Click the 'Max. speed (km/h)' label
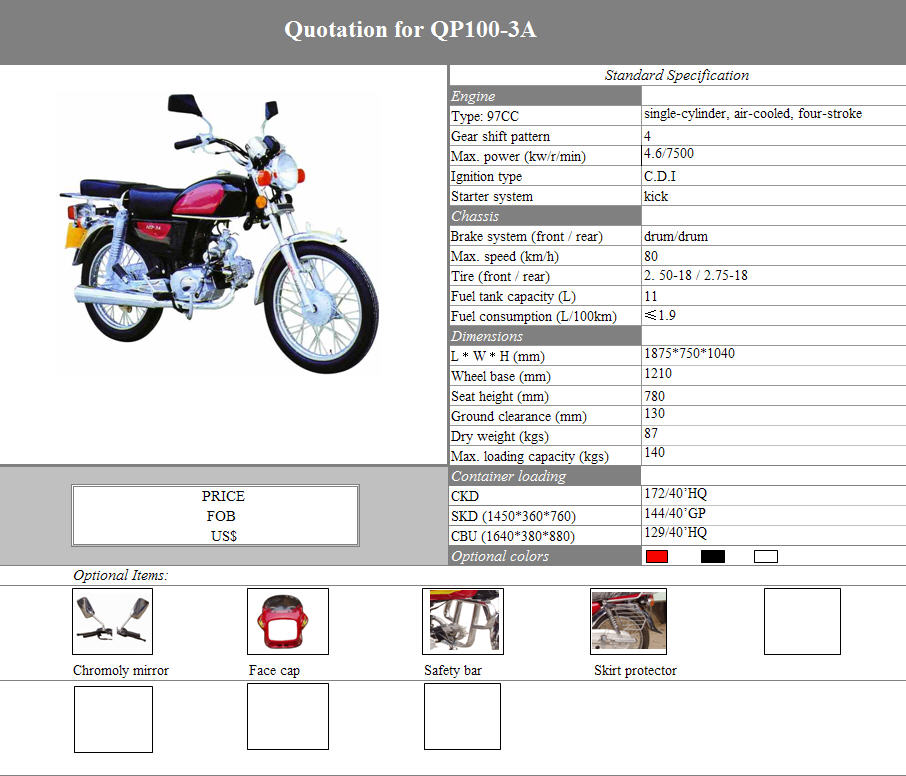The height and width of the screenshot is (776, 906). click(x=504, y=257)
